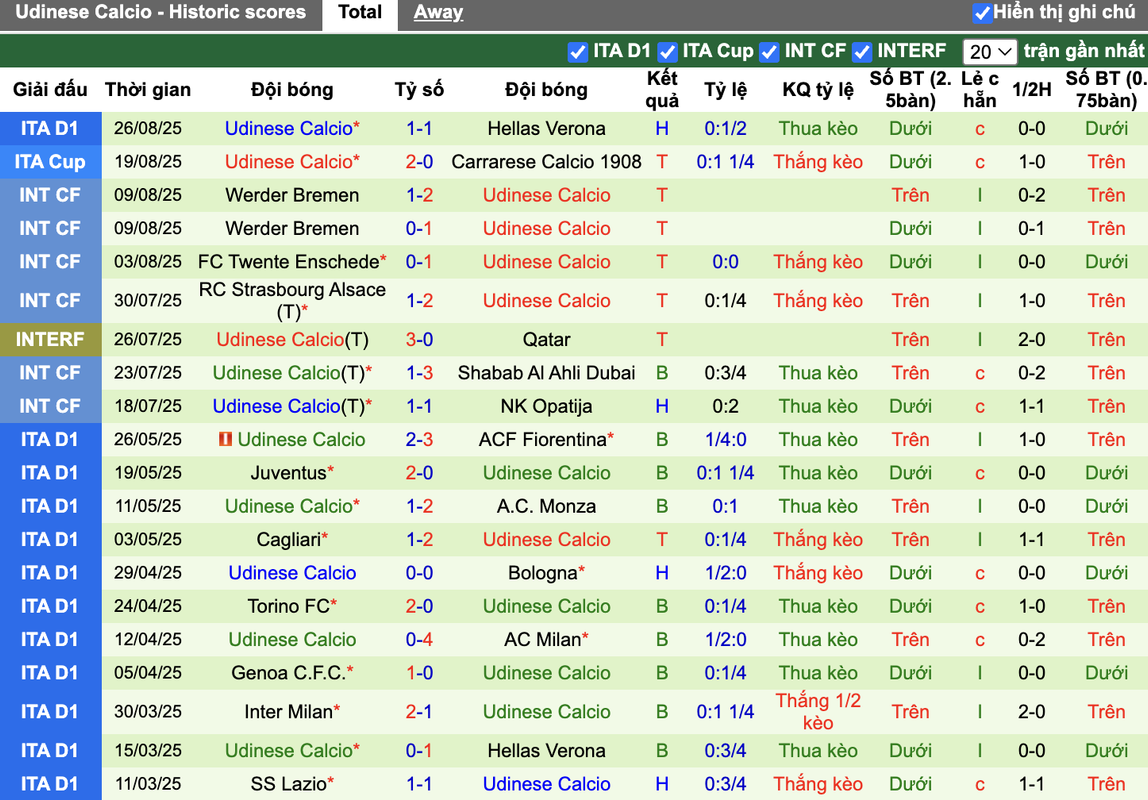Image resolution: width=1148 pixels, height=800 pixels.
Task: Click the 0:2 odds in NK Opatija row
Action: pos(725,406)
